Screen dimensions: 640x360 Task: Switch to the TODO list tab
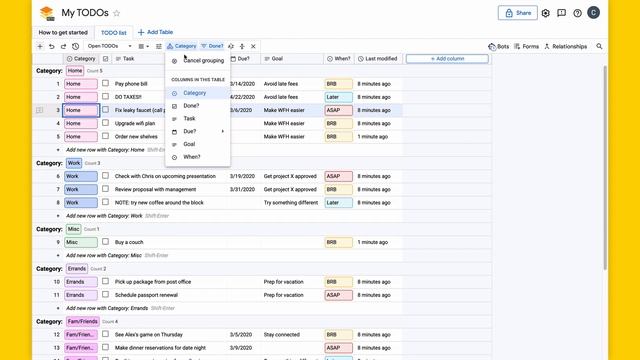pyautogui.click(x=113, y=33)
